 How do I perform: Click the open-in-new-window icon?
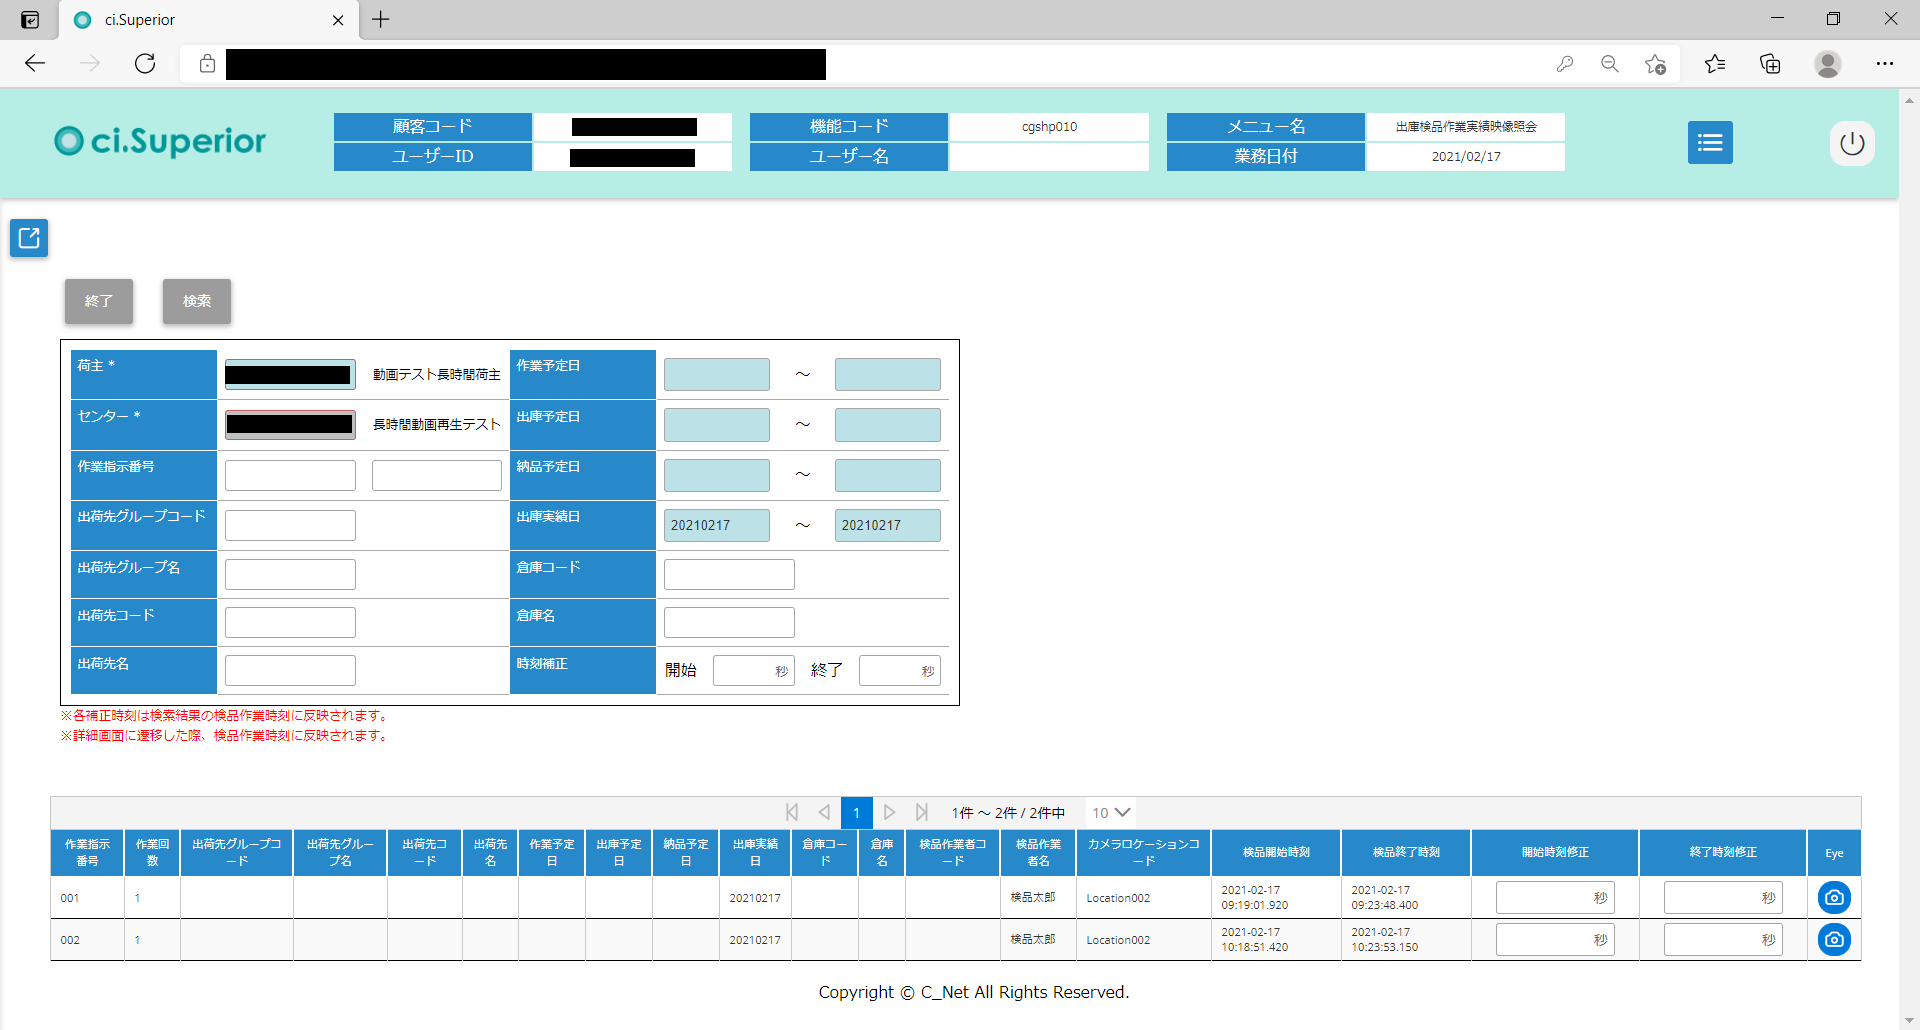click(29, 238)
